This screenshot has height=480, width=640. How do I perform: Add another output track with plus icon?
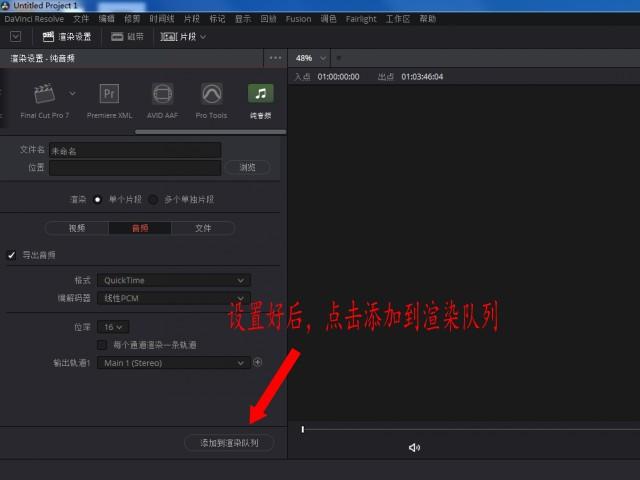258,362
